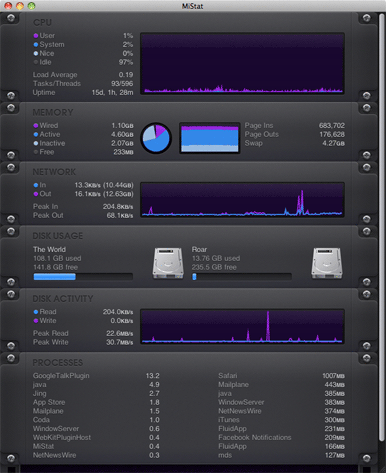Click the PROCESSES section heading
386x473 pixels.
pyautogui.click(x=57, y=363)
